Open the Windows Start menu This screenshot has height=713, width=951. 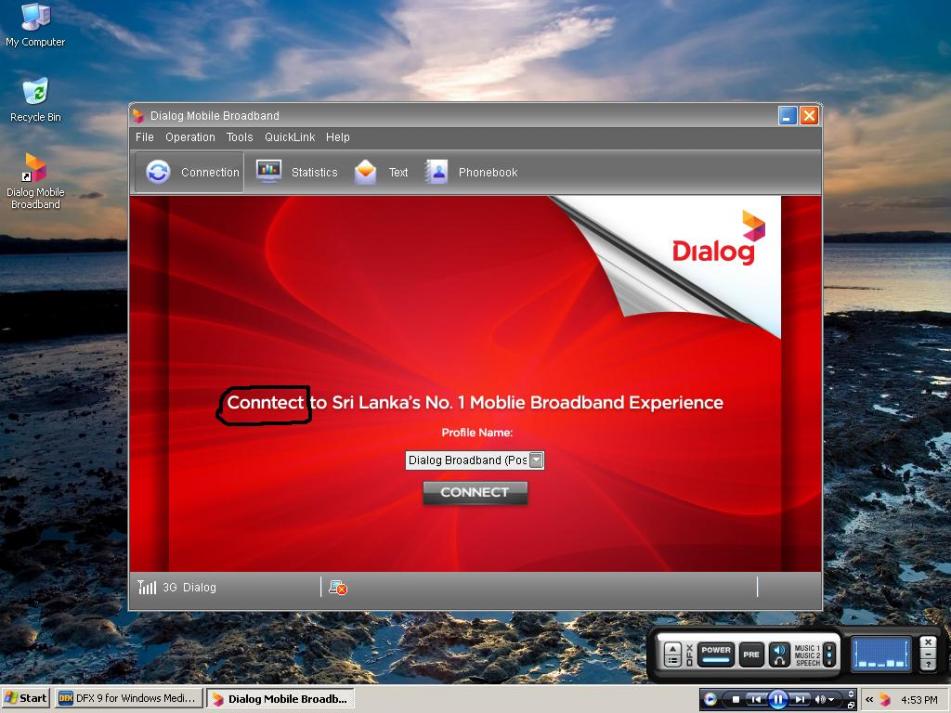pyautogui.click(x=25, y=698)
